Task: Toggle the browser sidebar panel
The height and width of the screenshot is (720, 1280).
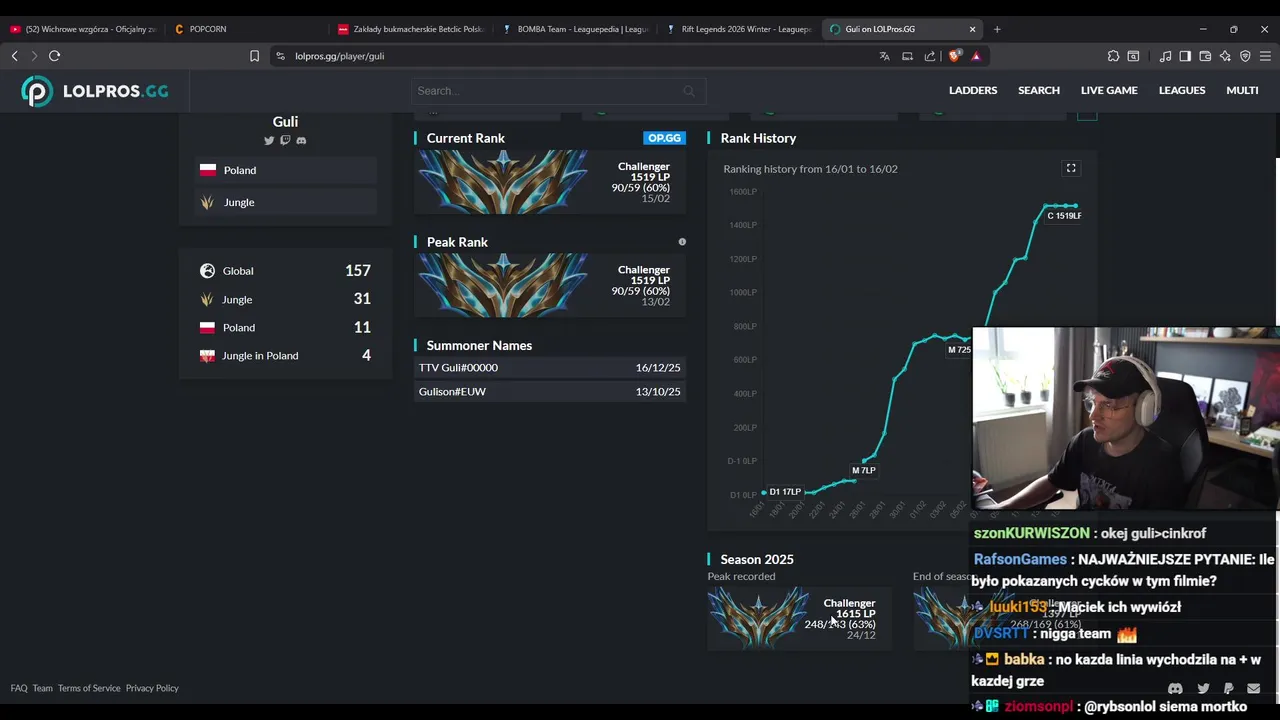Action: (1185, 56)
